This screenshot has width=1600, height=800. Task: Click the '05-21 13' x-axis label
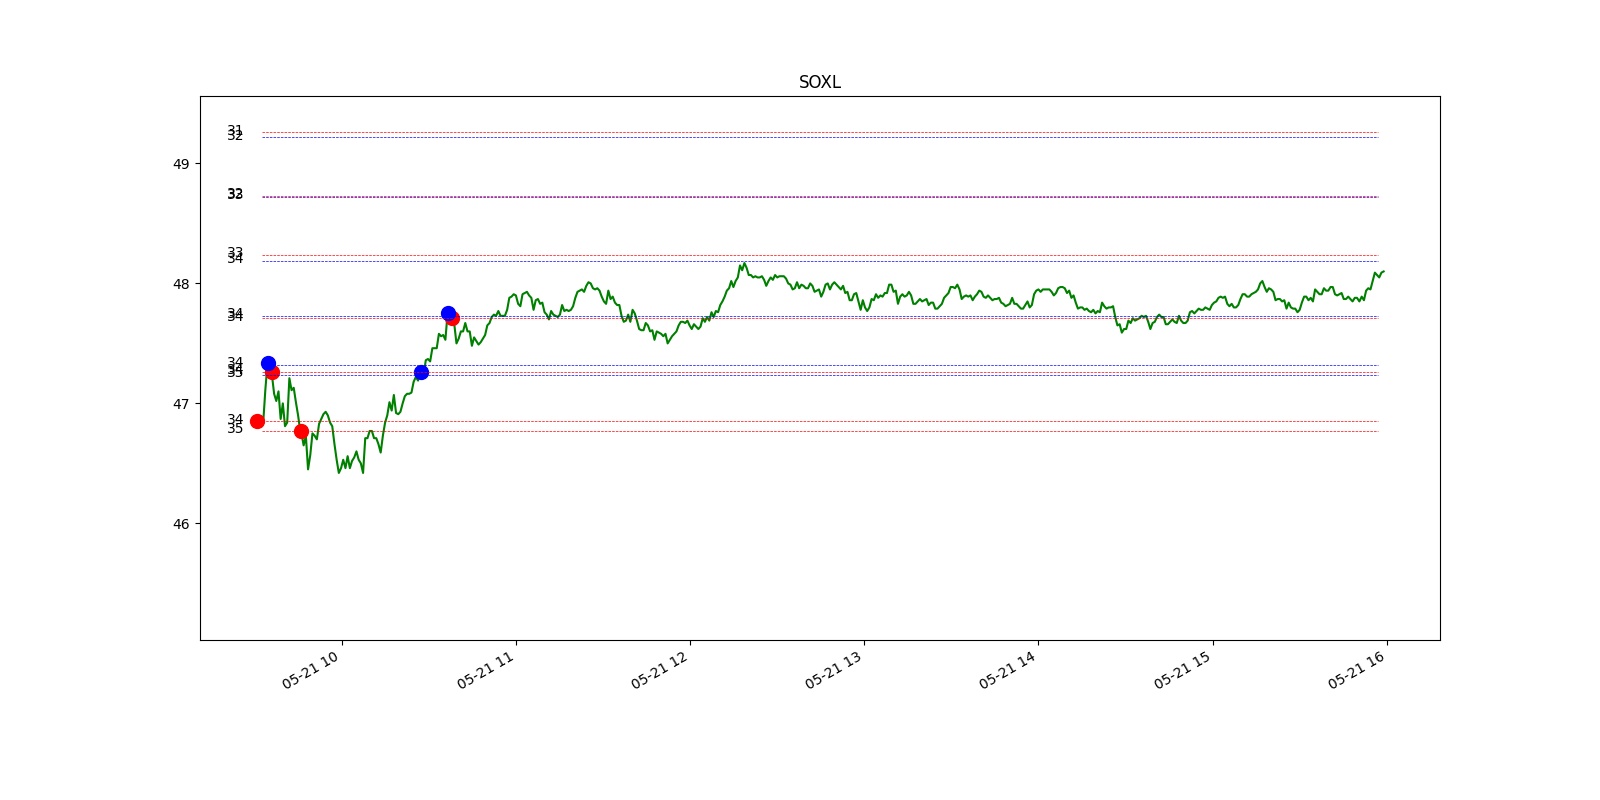[834, 670]
